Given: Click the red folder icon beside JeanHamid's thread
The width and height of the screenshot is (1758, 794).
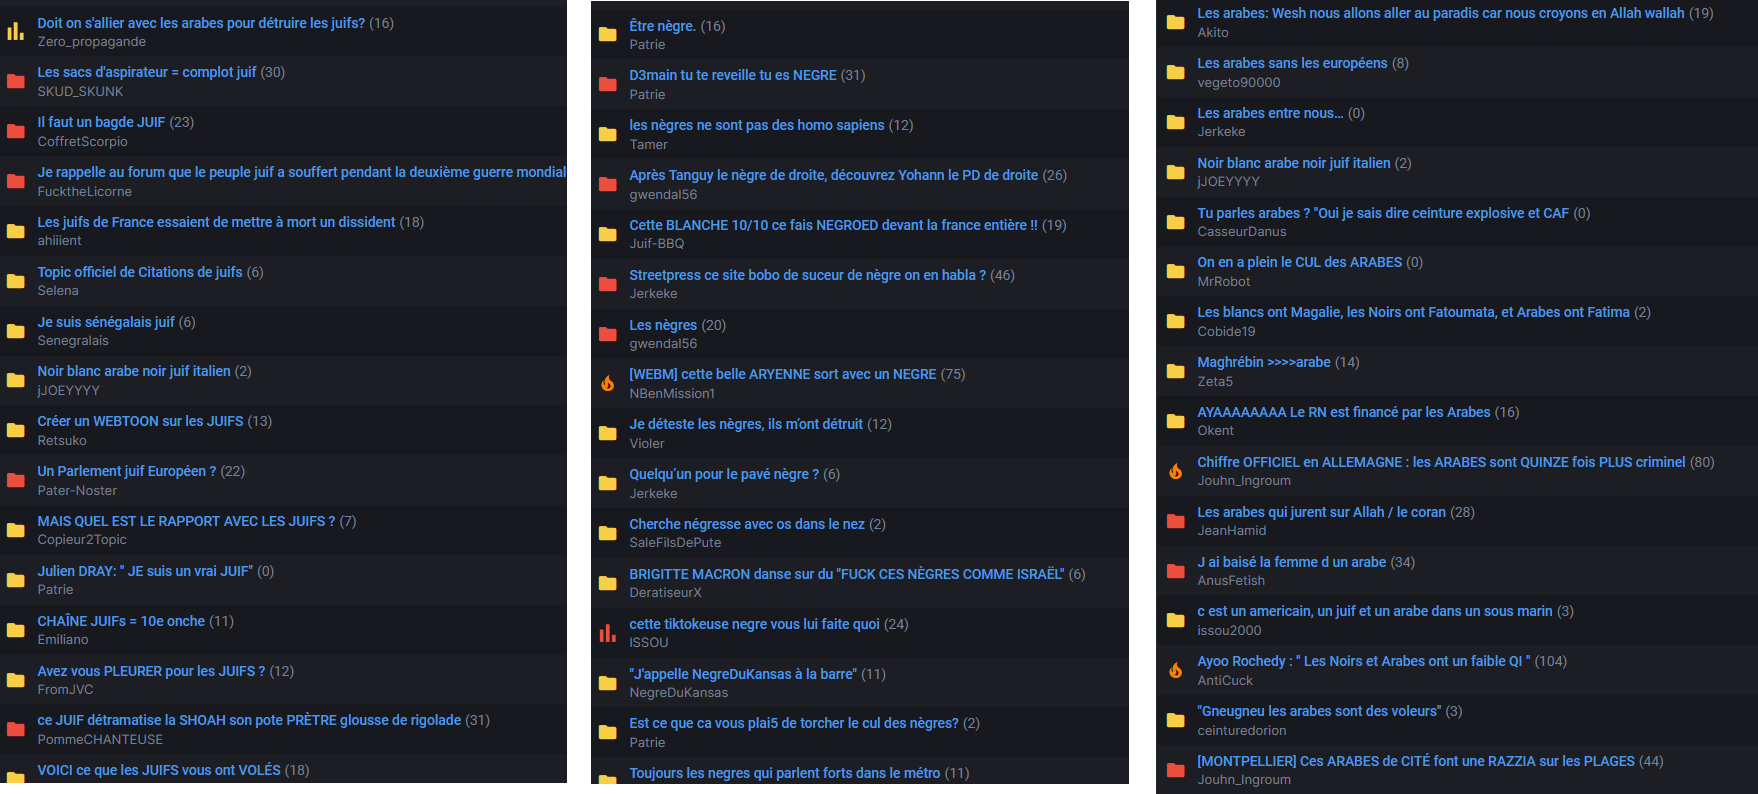Looking at the screenshot, I should click(x=1176, y=521).
